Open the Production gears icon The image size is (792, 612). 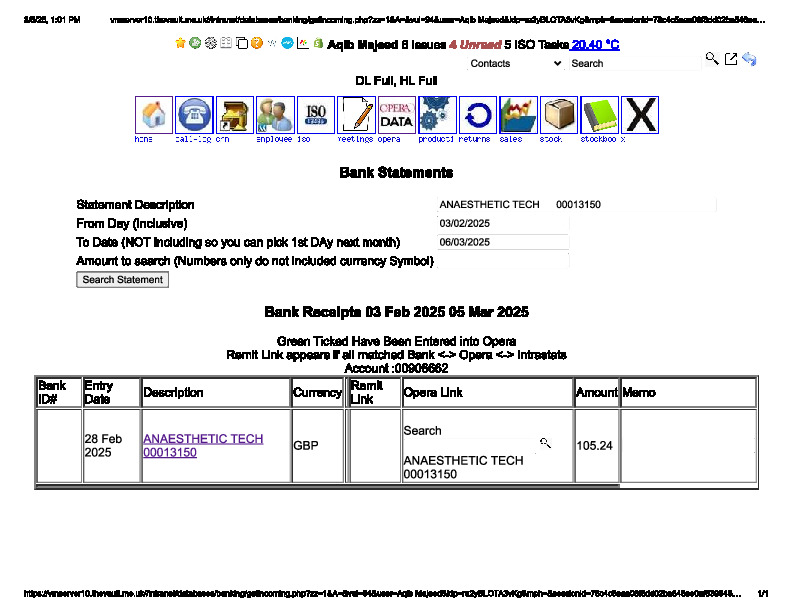[x=437, y=115]
